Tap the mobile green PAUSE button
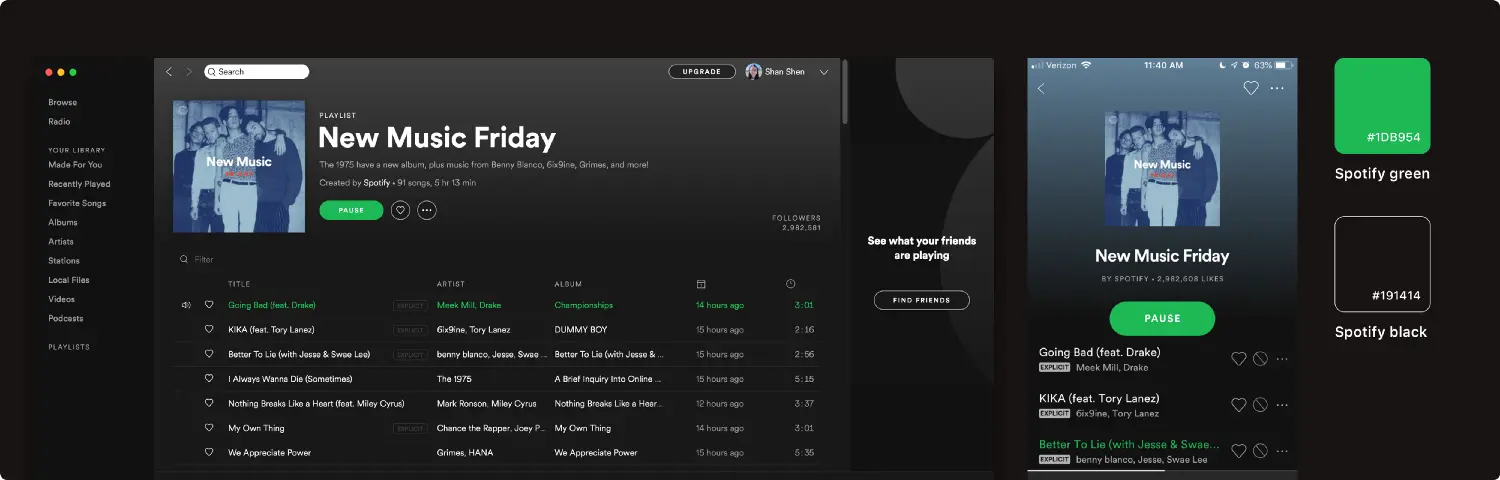Image resolution: width=1500 pixels, height=480 pixels. pos(1162,318)
